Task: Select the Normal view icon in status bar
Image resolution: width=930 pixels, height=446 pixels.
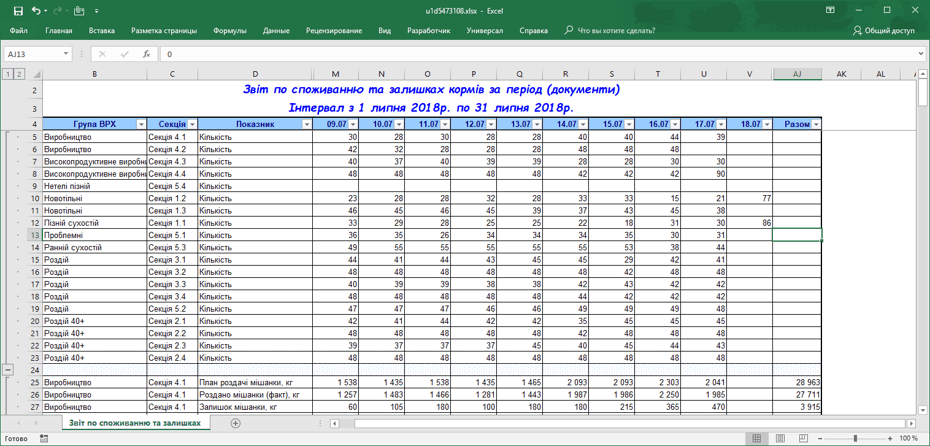Action: [x=757, y=438]
